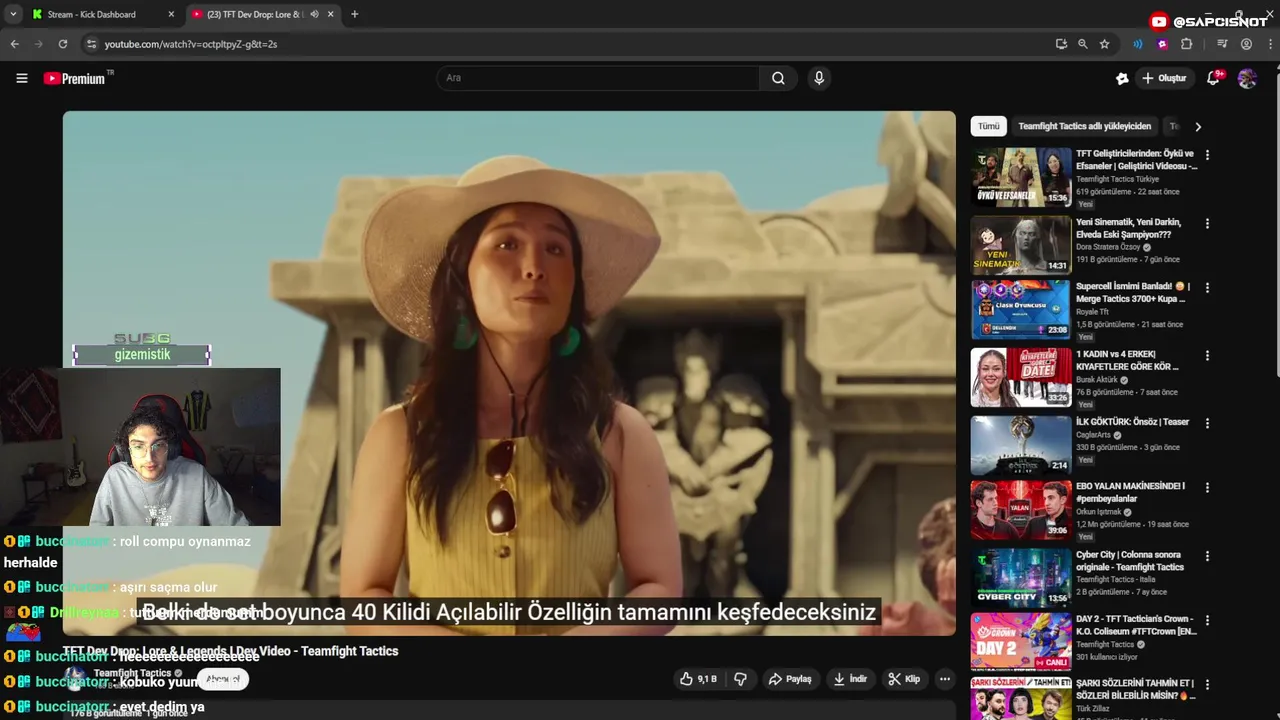
Task: Toggle subscription with the Abone ol button
Action: click(x=223, y=679)
